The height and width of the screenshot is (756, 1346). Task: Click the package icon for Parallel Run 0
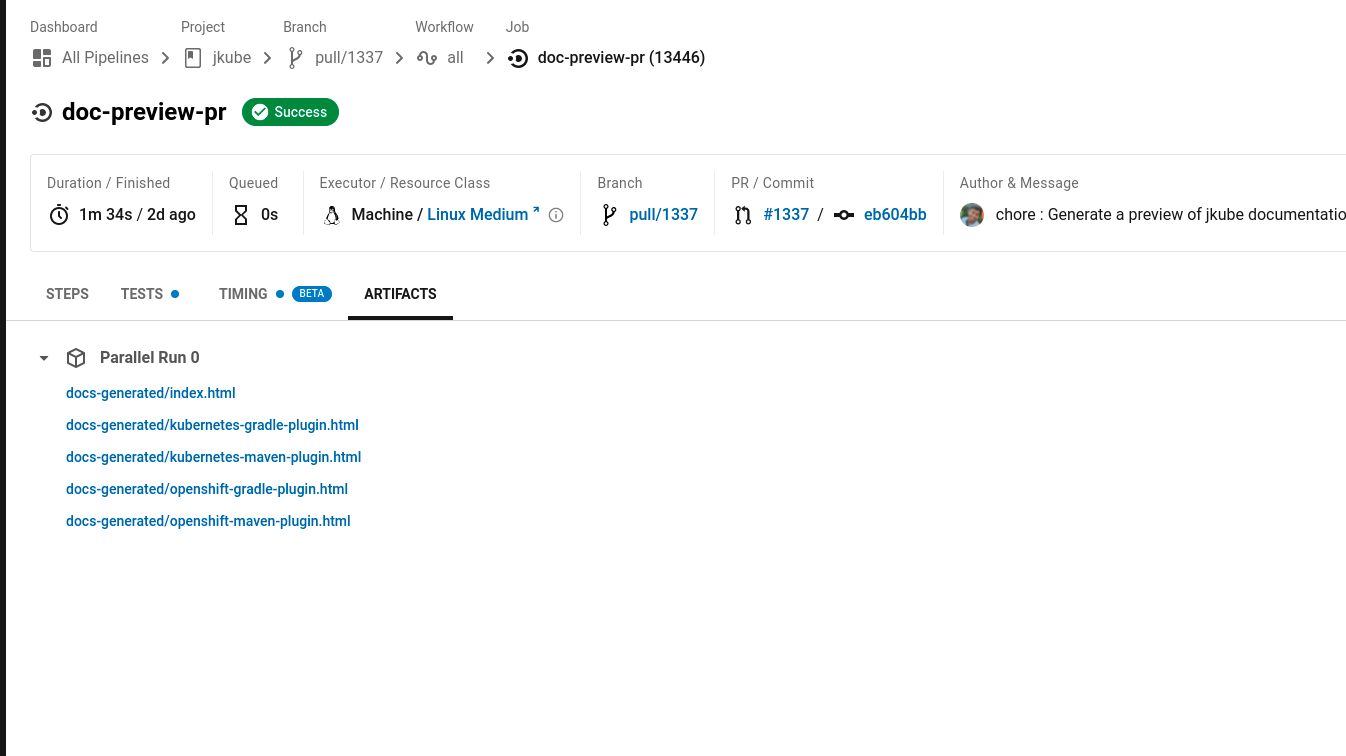tap(76, 357)
